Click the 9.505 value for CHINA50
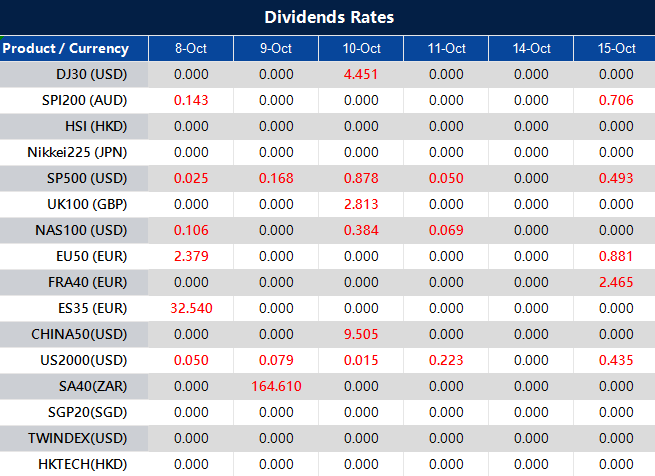 [x=361, y=334]
